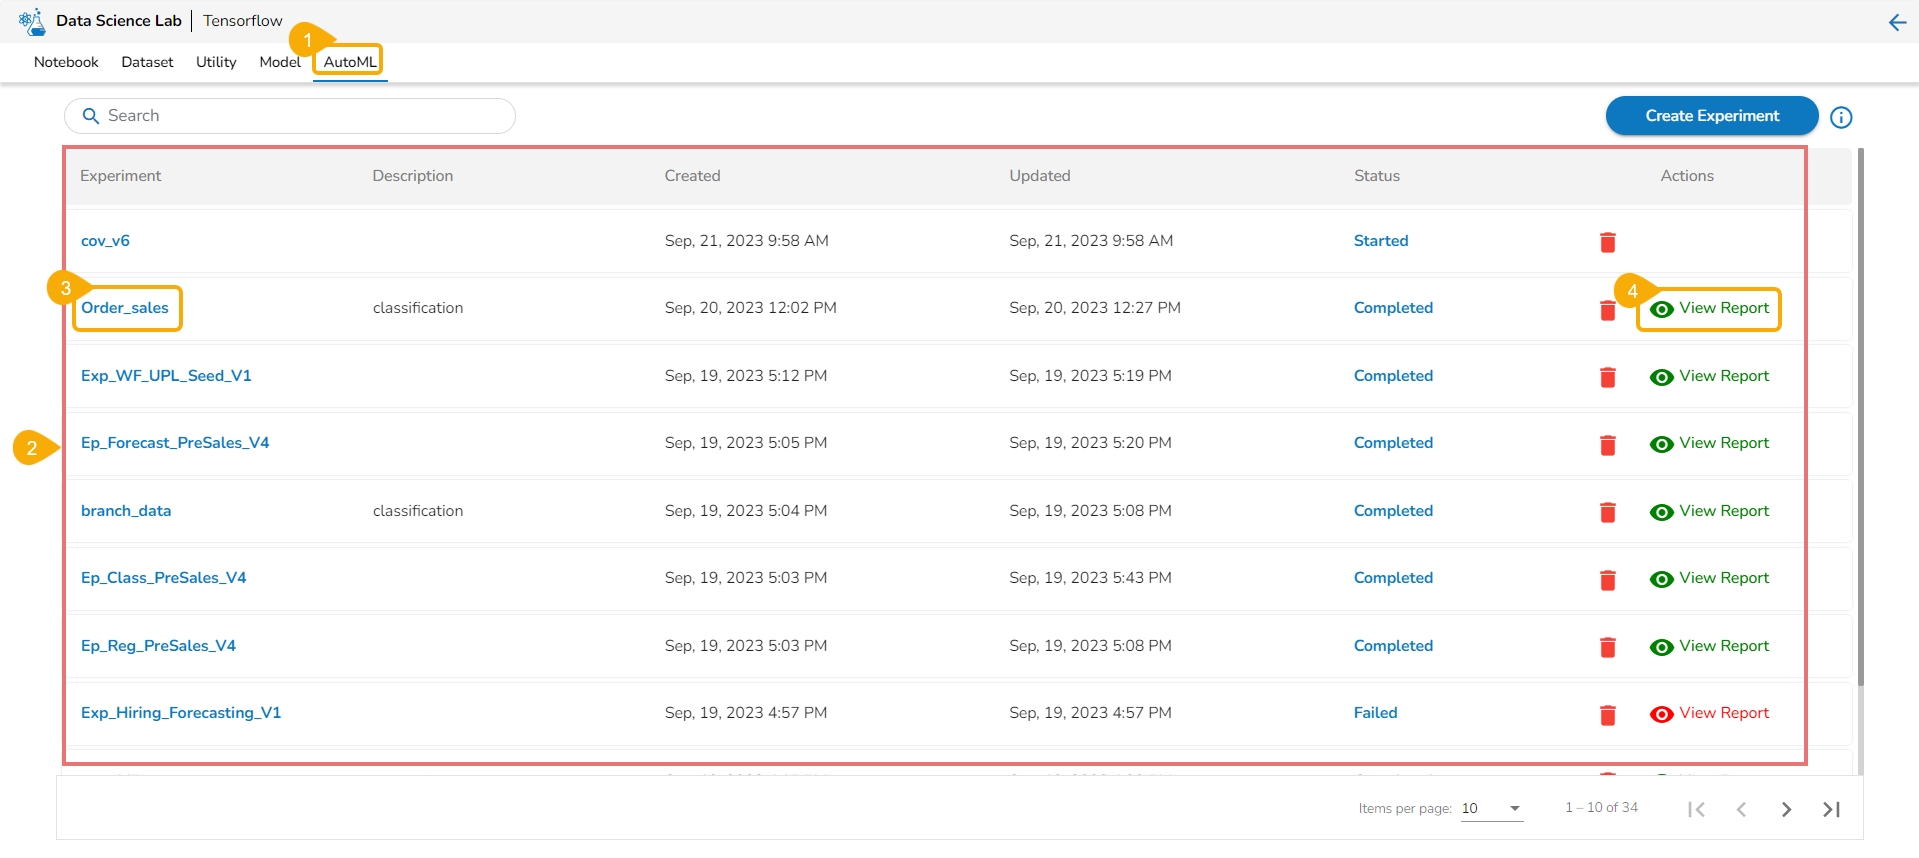Open the Notebook tab

(66, 62)
